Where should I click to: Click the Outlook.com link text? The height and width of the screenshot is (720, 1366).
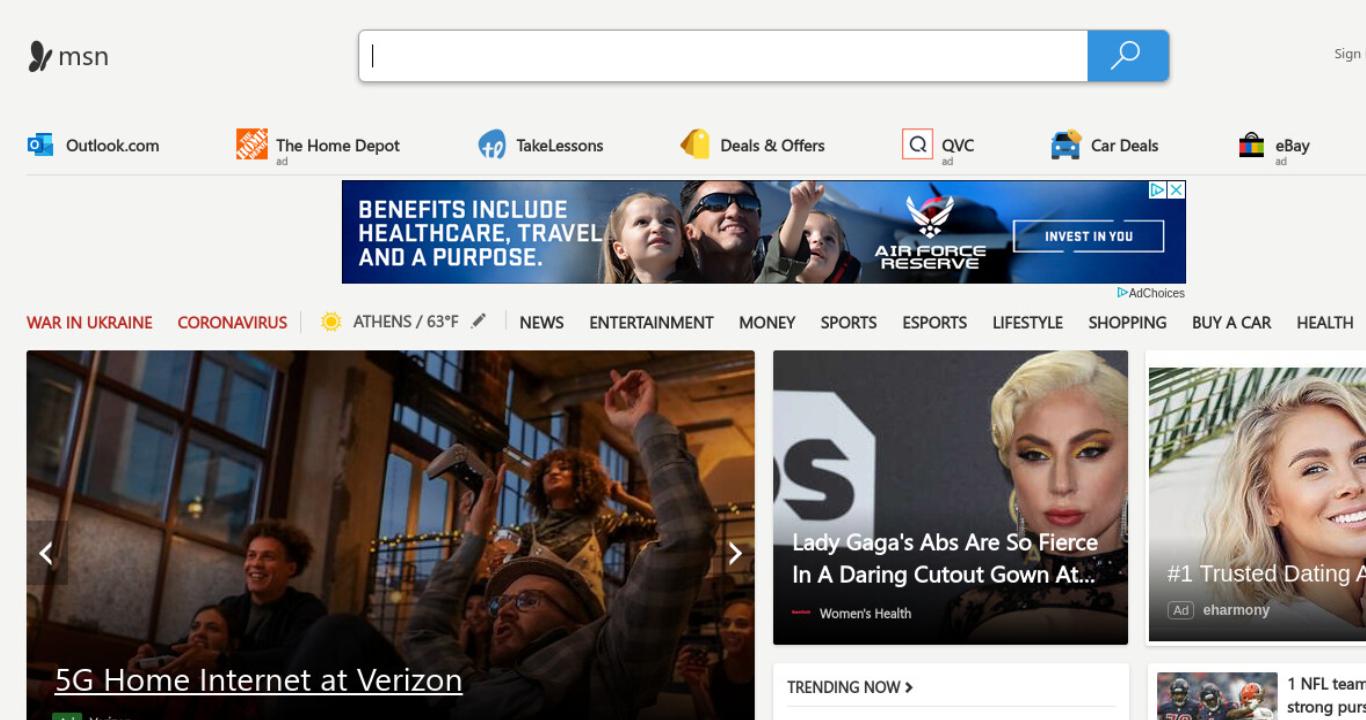(x=112, y=145)
